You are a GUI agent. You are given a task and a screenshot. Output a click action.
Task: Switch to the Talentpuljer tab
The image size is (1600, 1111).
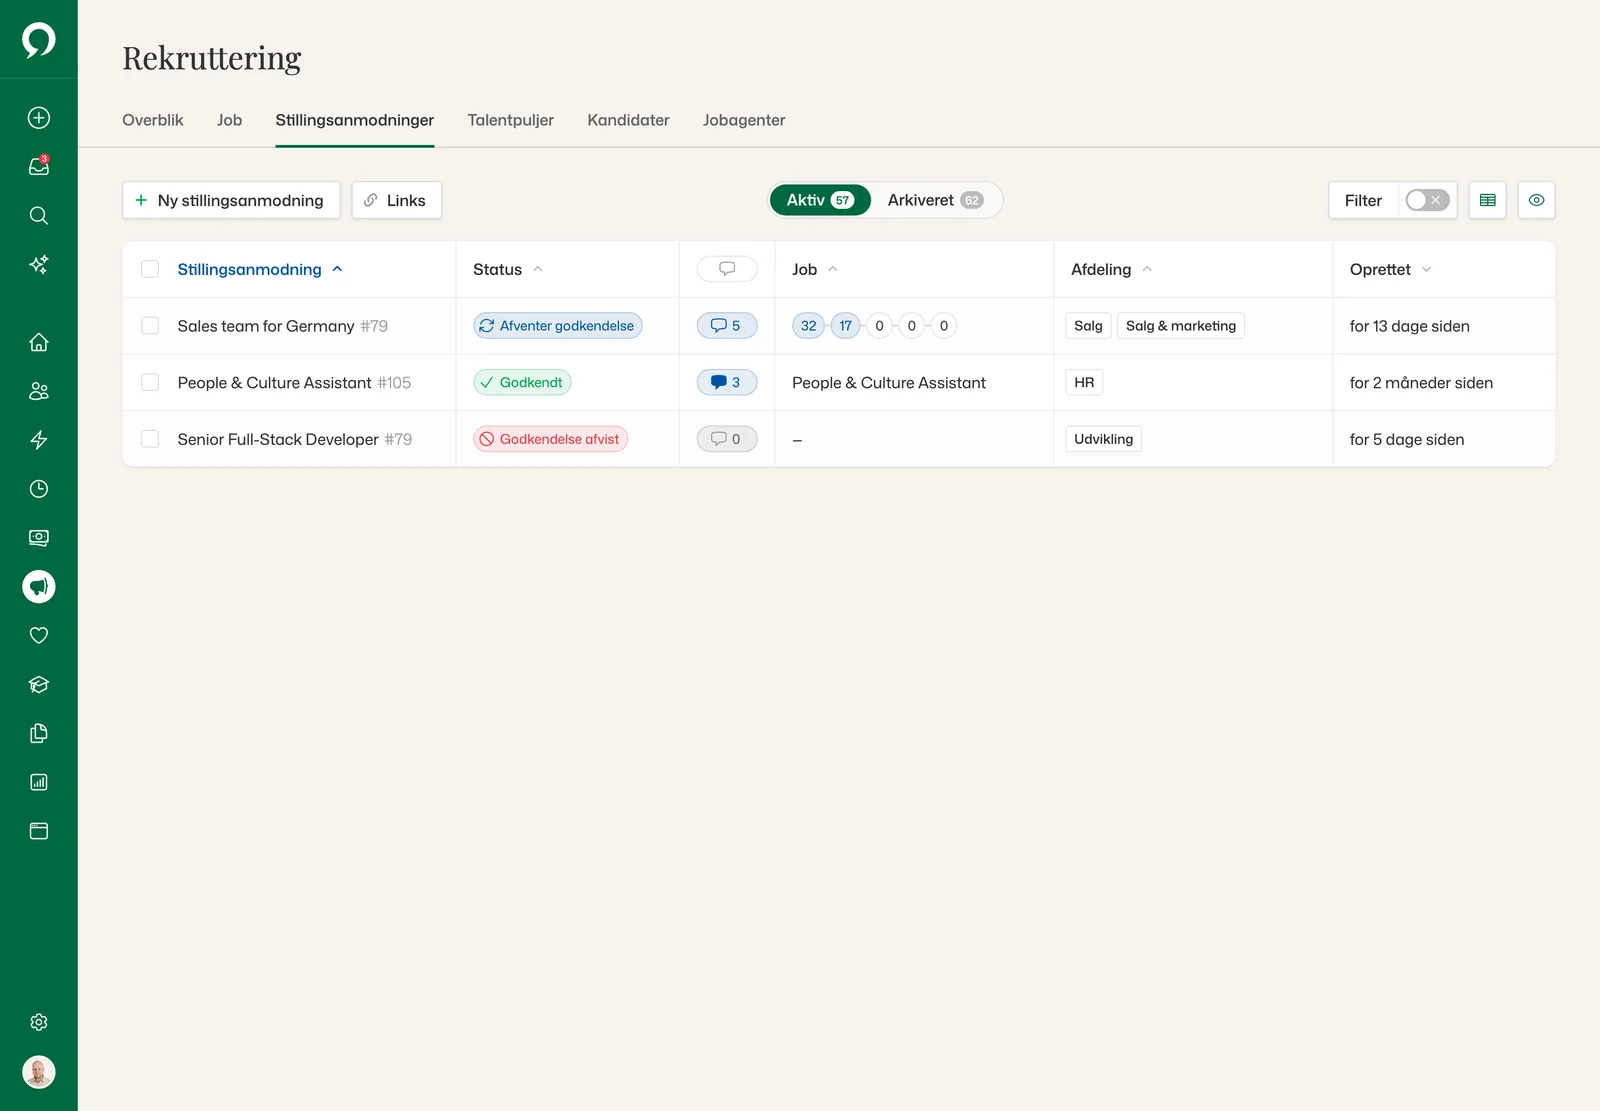(x=510, y=120)
